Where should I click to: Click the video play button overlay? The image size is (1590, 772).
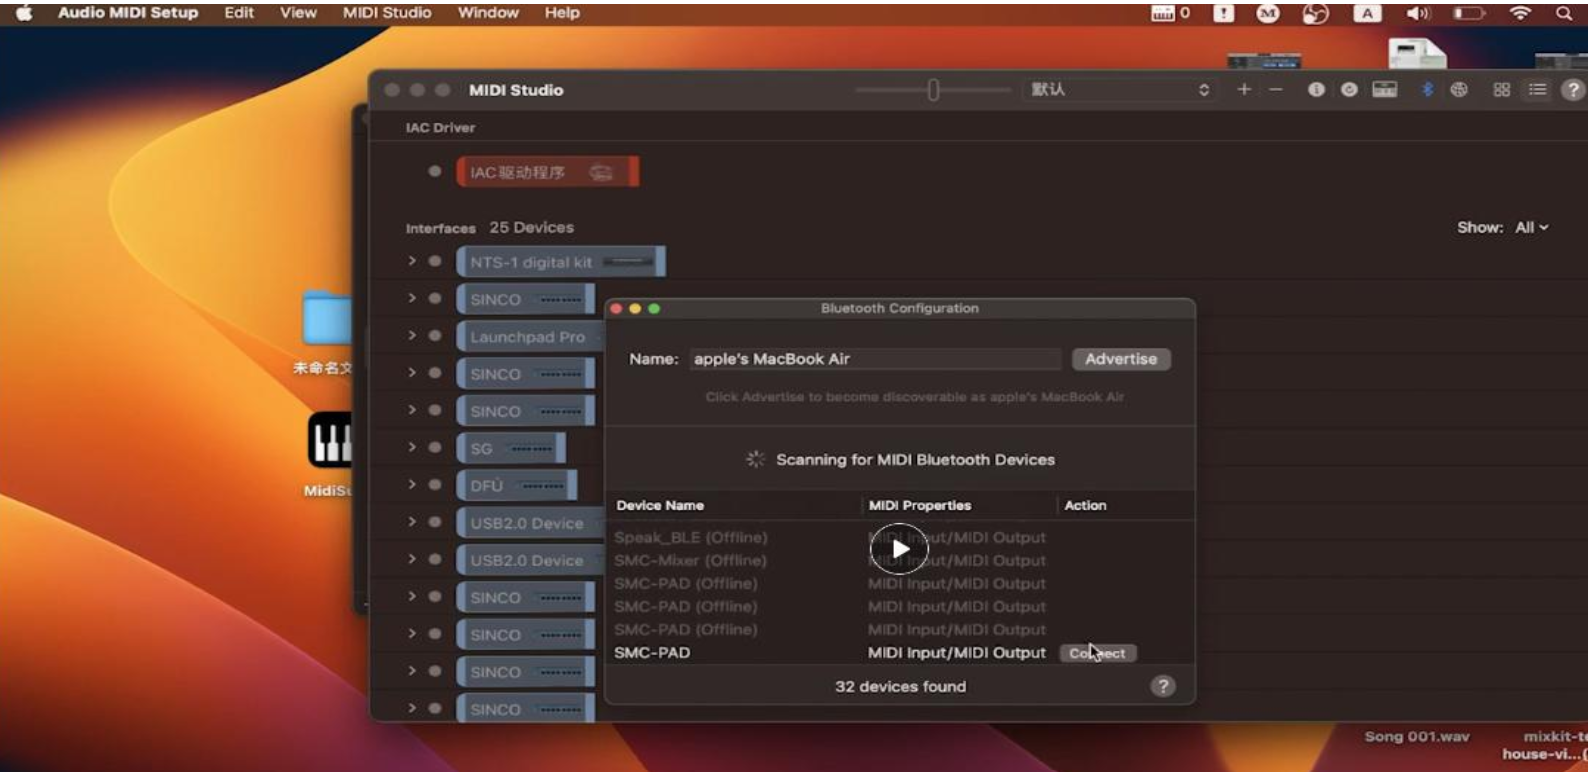point(899,548)
